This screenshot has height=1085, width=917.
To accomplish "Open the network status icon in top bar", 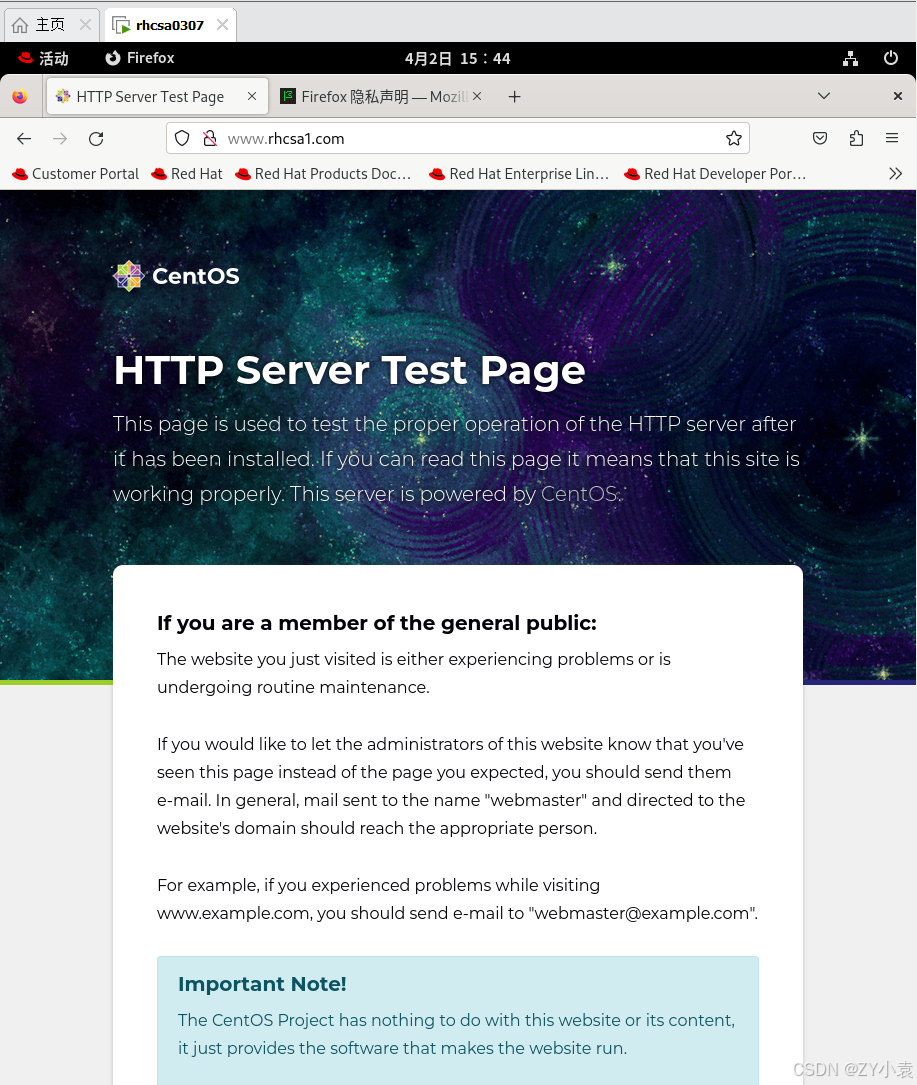I will click(x=851, y=58).
